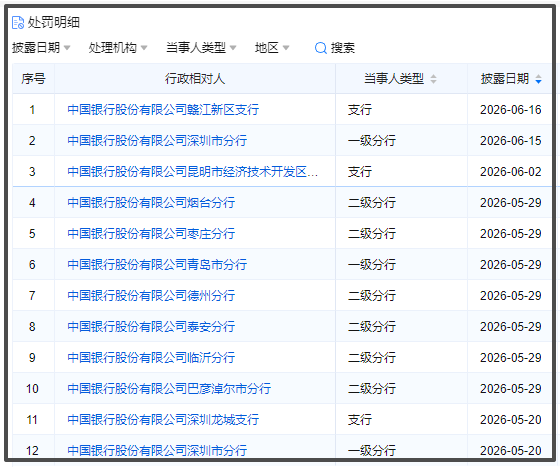Viewport: 560px width, 467px height.
Task: Open the 披露日期 filter dropdown
Action: point(41,47)
